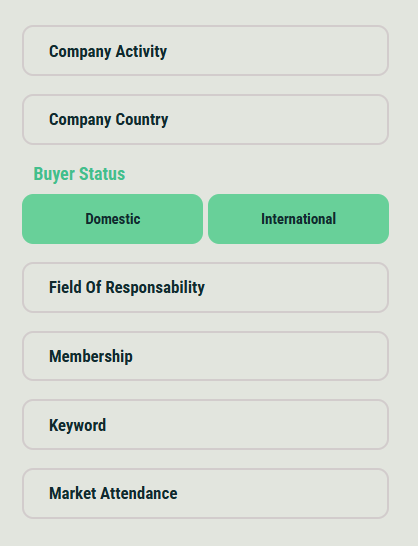The width and height of the screenshot is (418, 546).
Task: Toggle the Domestic buyer status
Action: click(x=113, y=219)
